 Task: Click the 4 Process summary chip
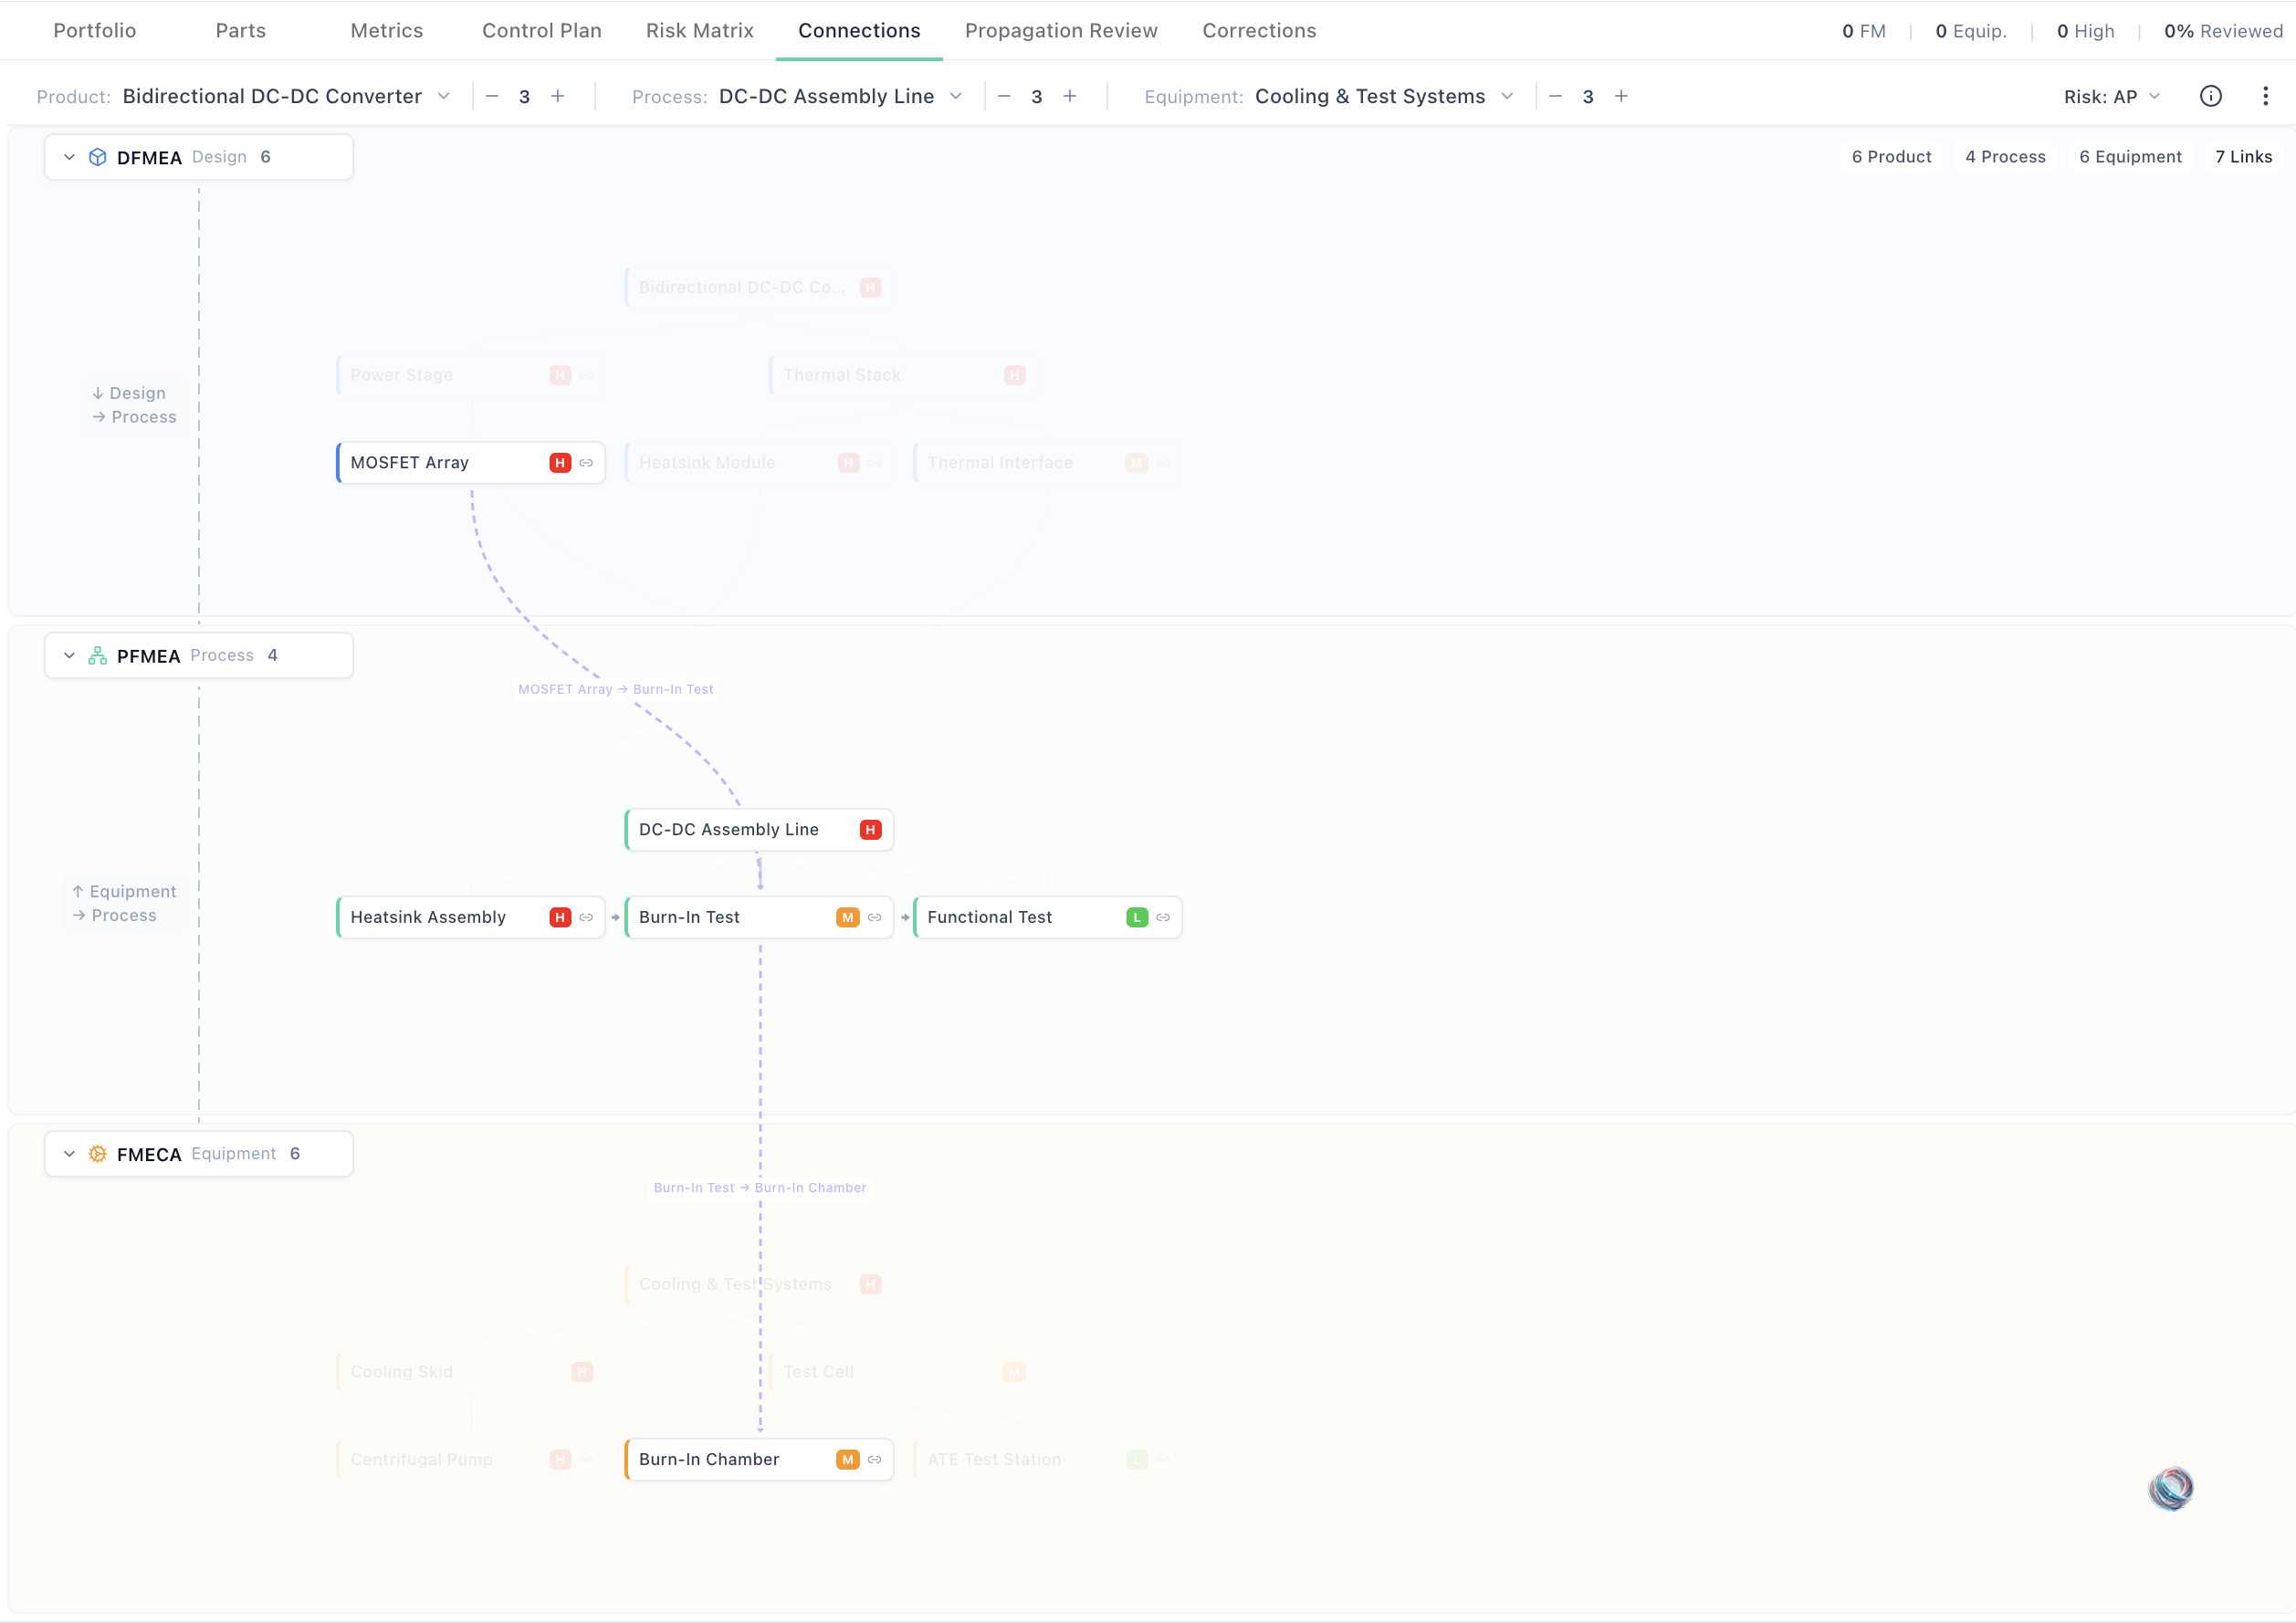pos(2005,157)
